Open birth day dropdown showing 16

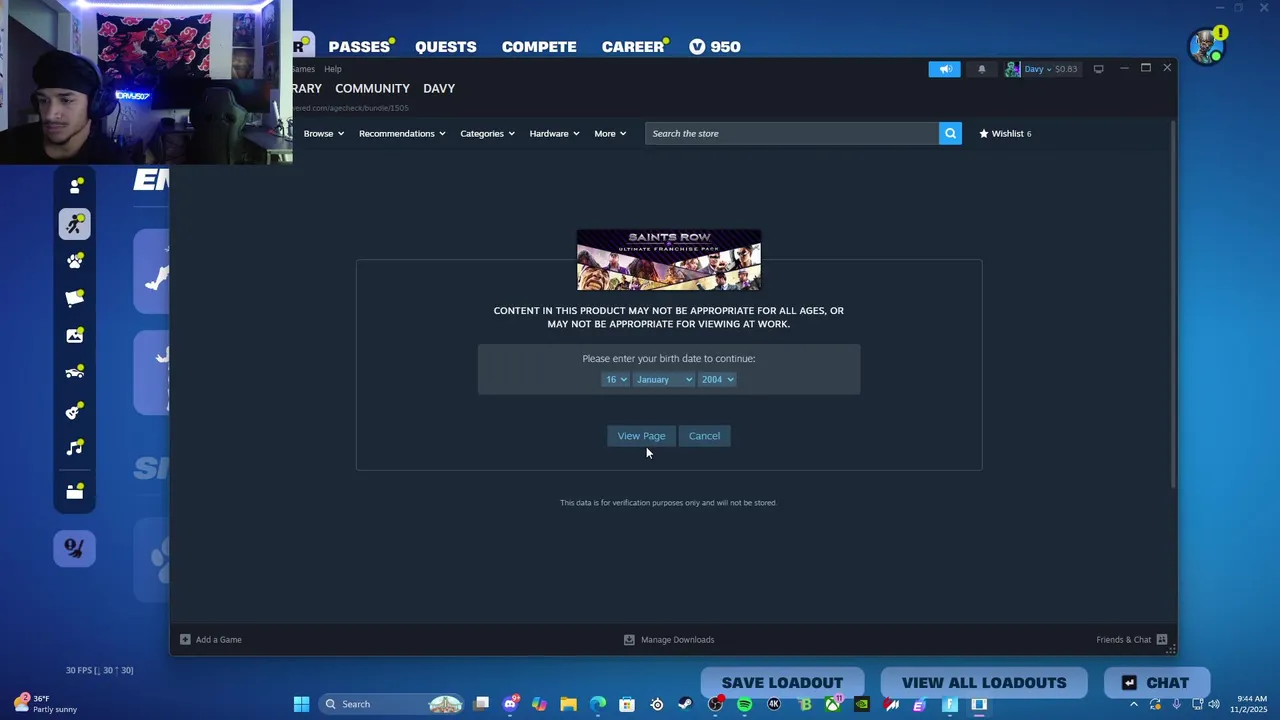[x=615, y=379]
